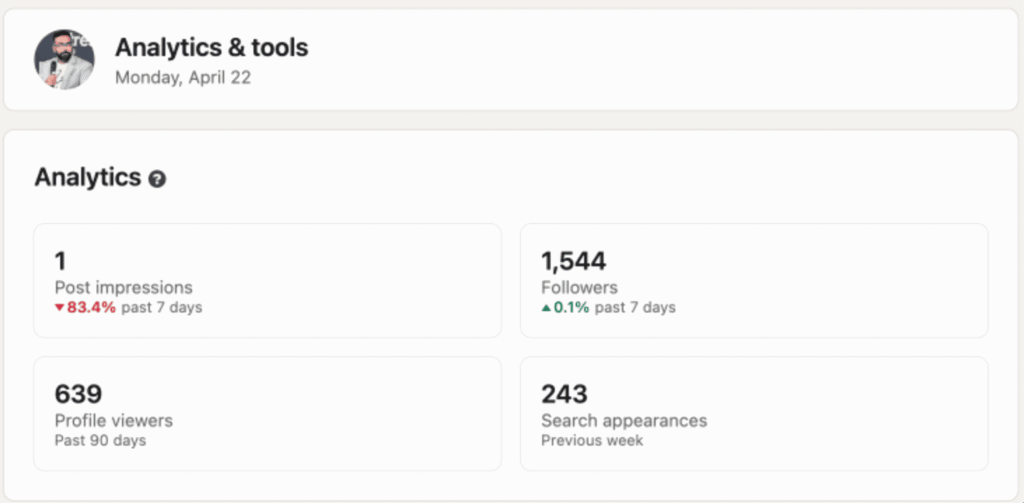This screenshot has width=1024, height=503.
Task: Click the Analytics & tools title
Action: tap(211, 47)
